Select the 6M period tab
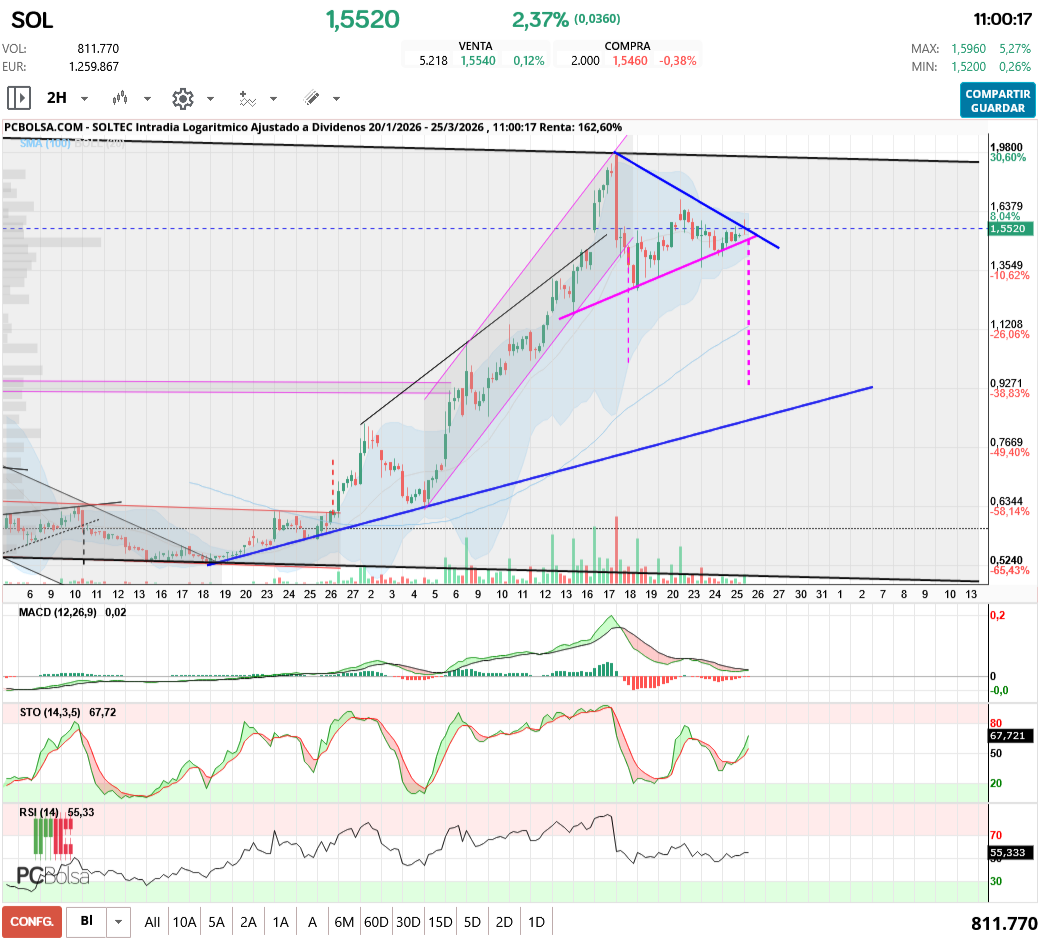This screenshot has height=943, width=1051. click(344, 921)
